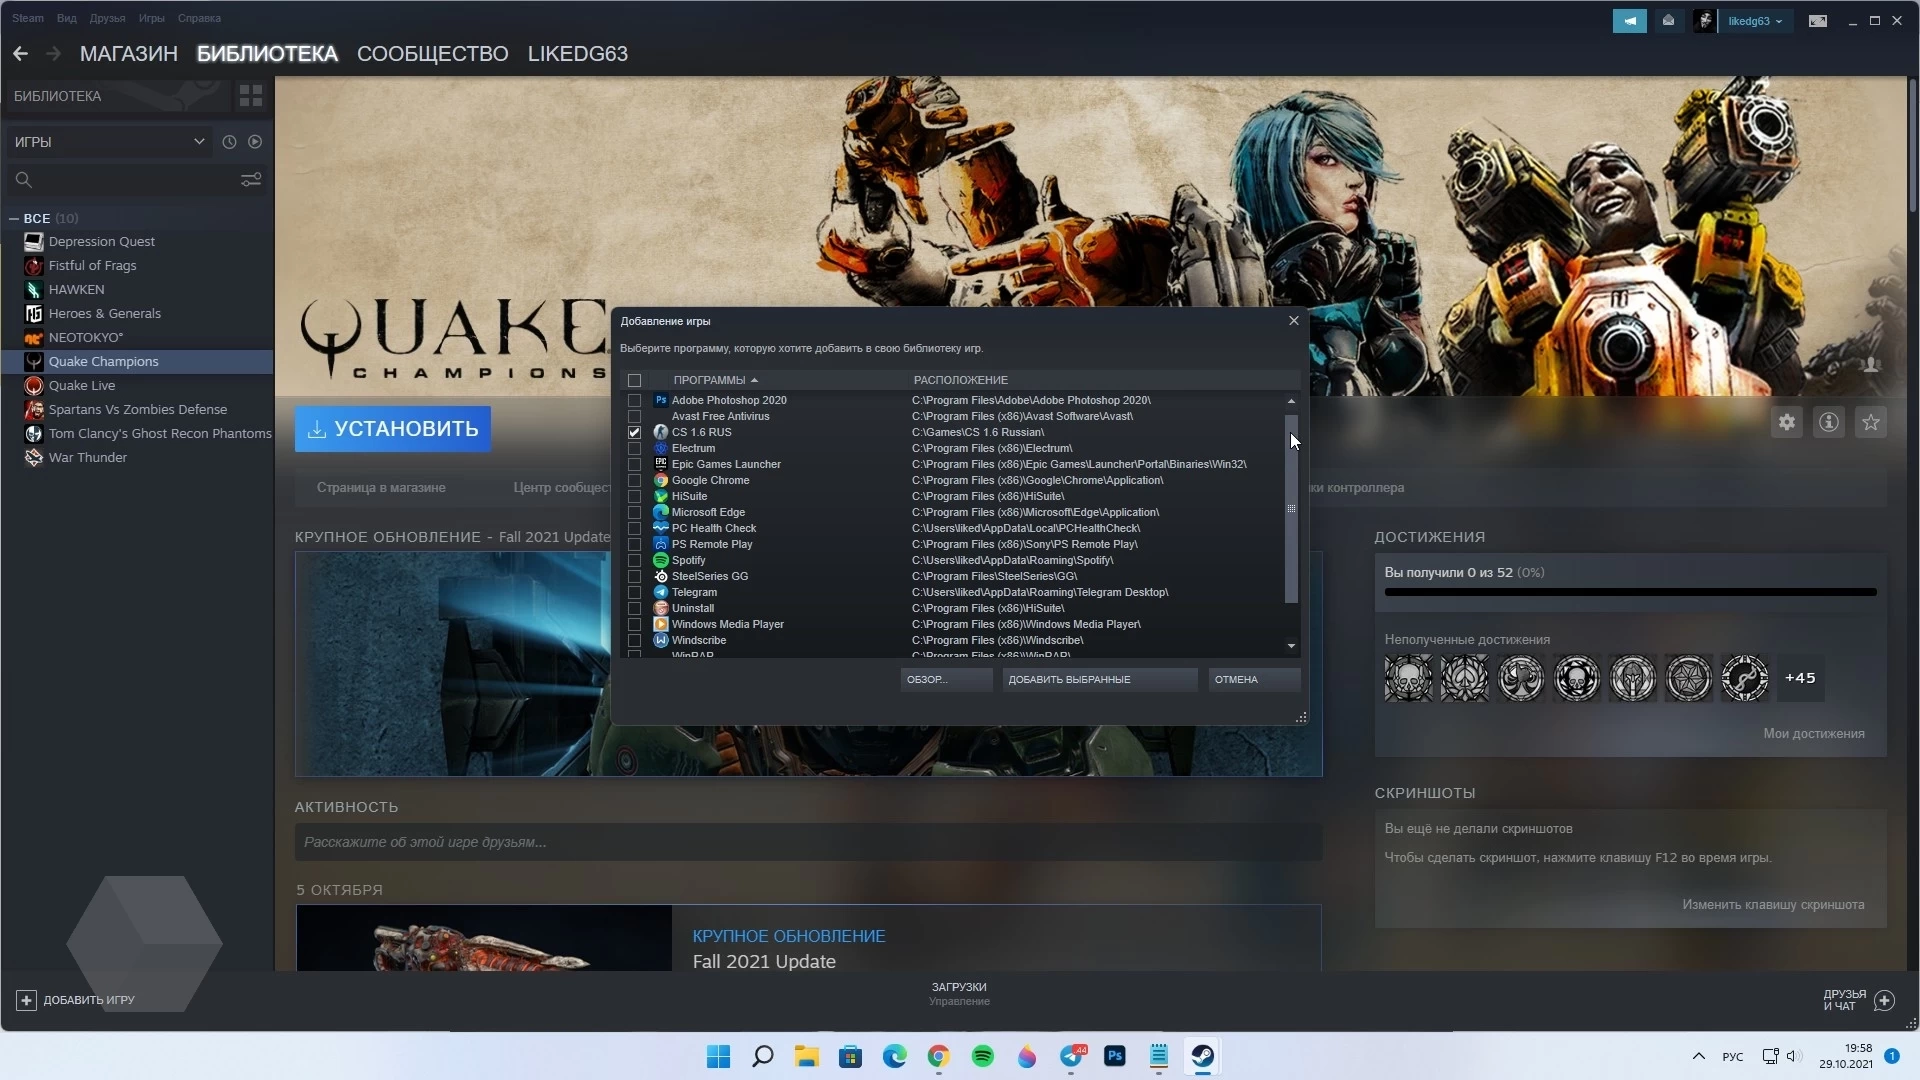Click the plus icon beside Добавить игру
This screenshot has width=1920, height=1080.
pos(27,1000)
